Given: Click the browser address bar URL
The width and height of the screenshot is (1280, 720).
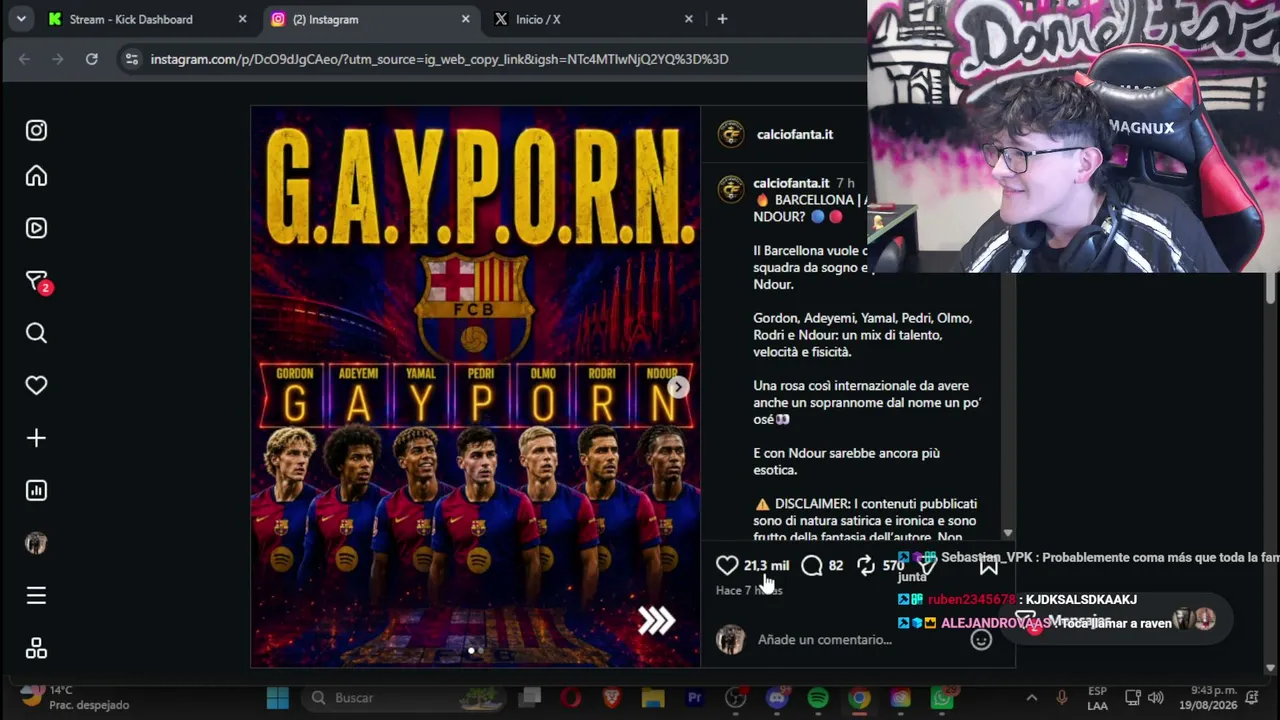Looking at the screenshot, I should point(439,59).
